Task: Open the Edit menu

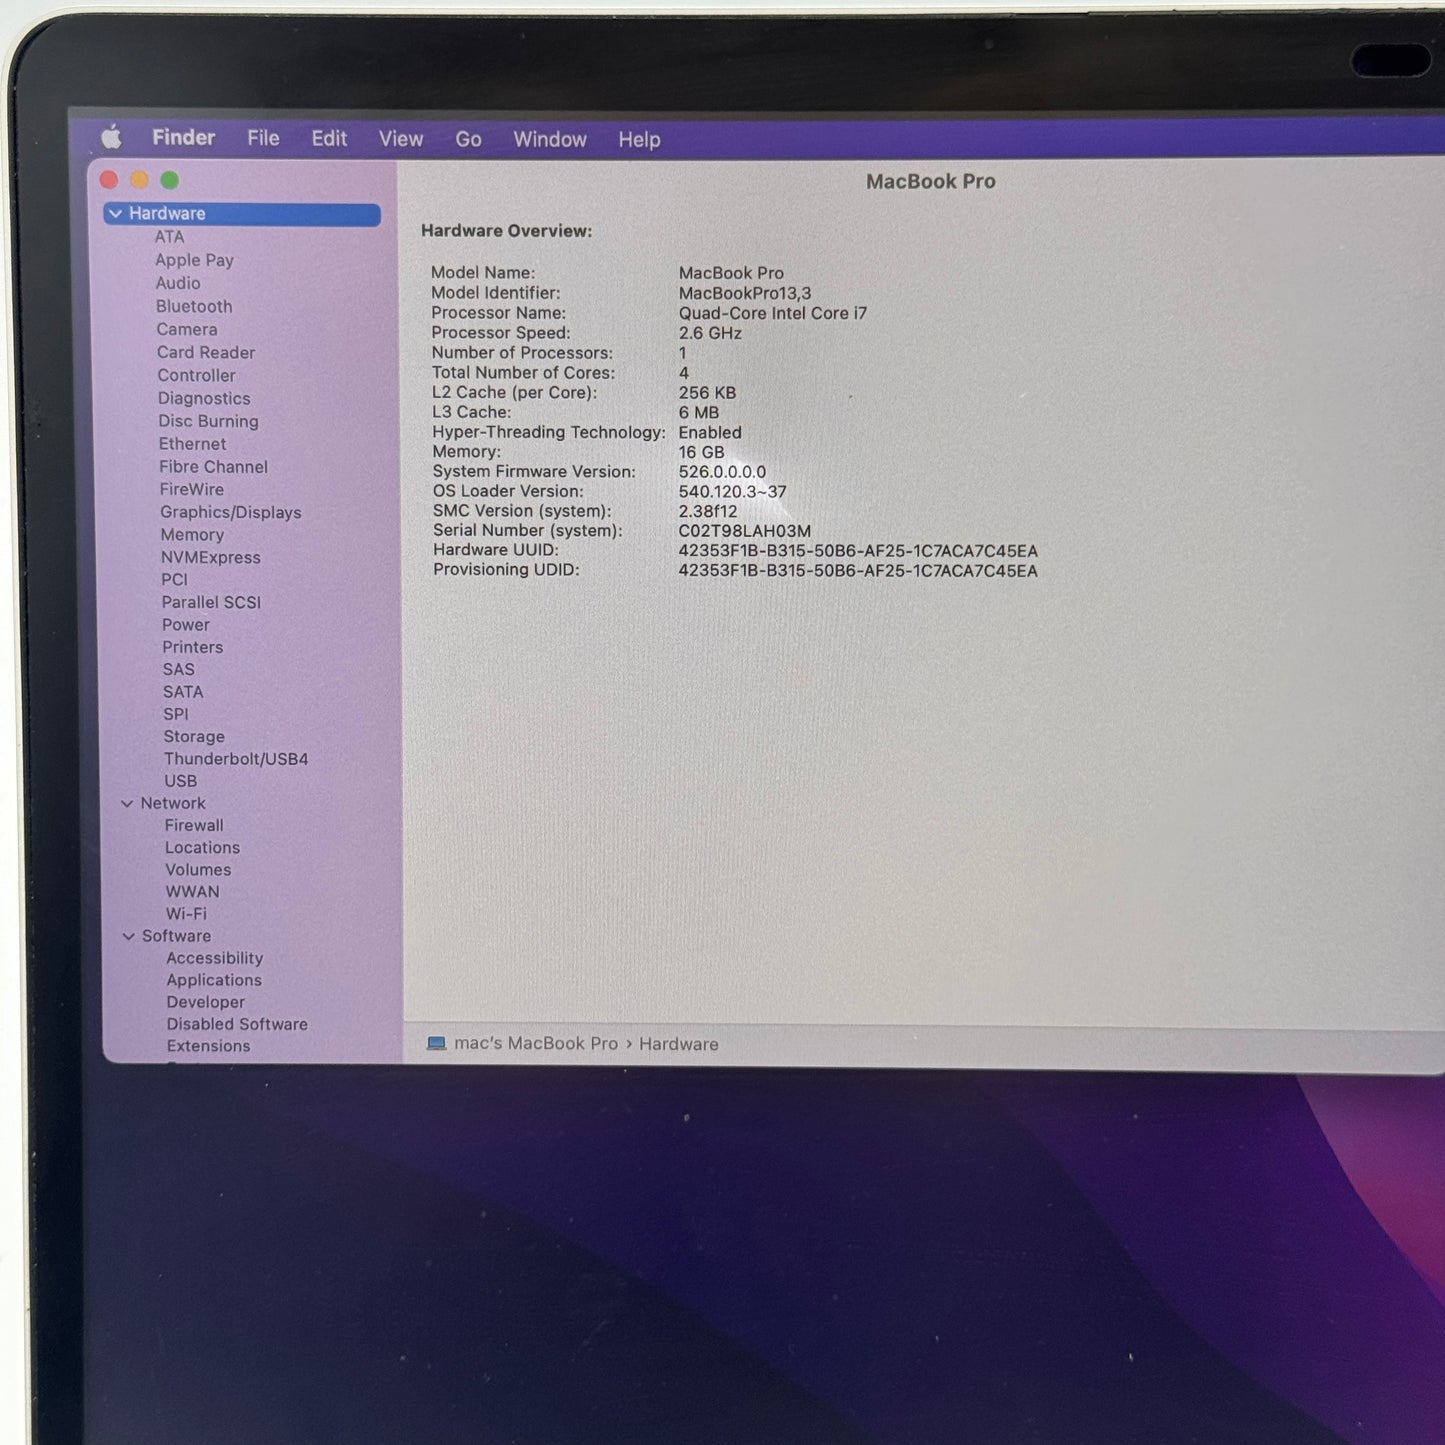Action: (x=329, y=139)
